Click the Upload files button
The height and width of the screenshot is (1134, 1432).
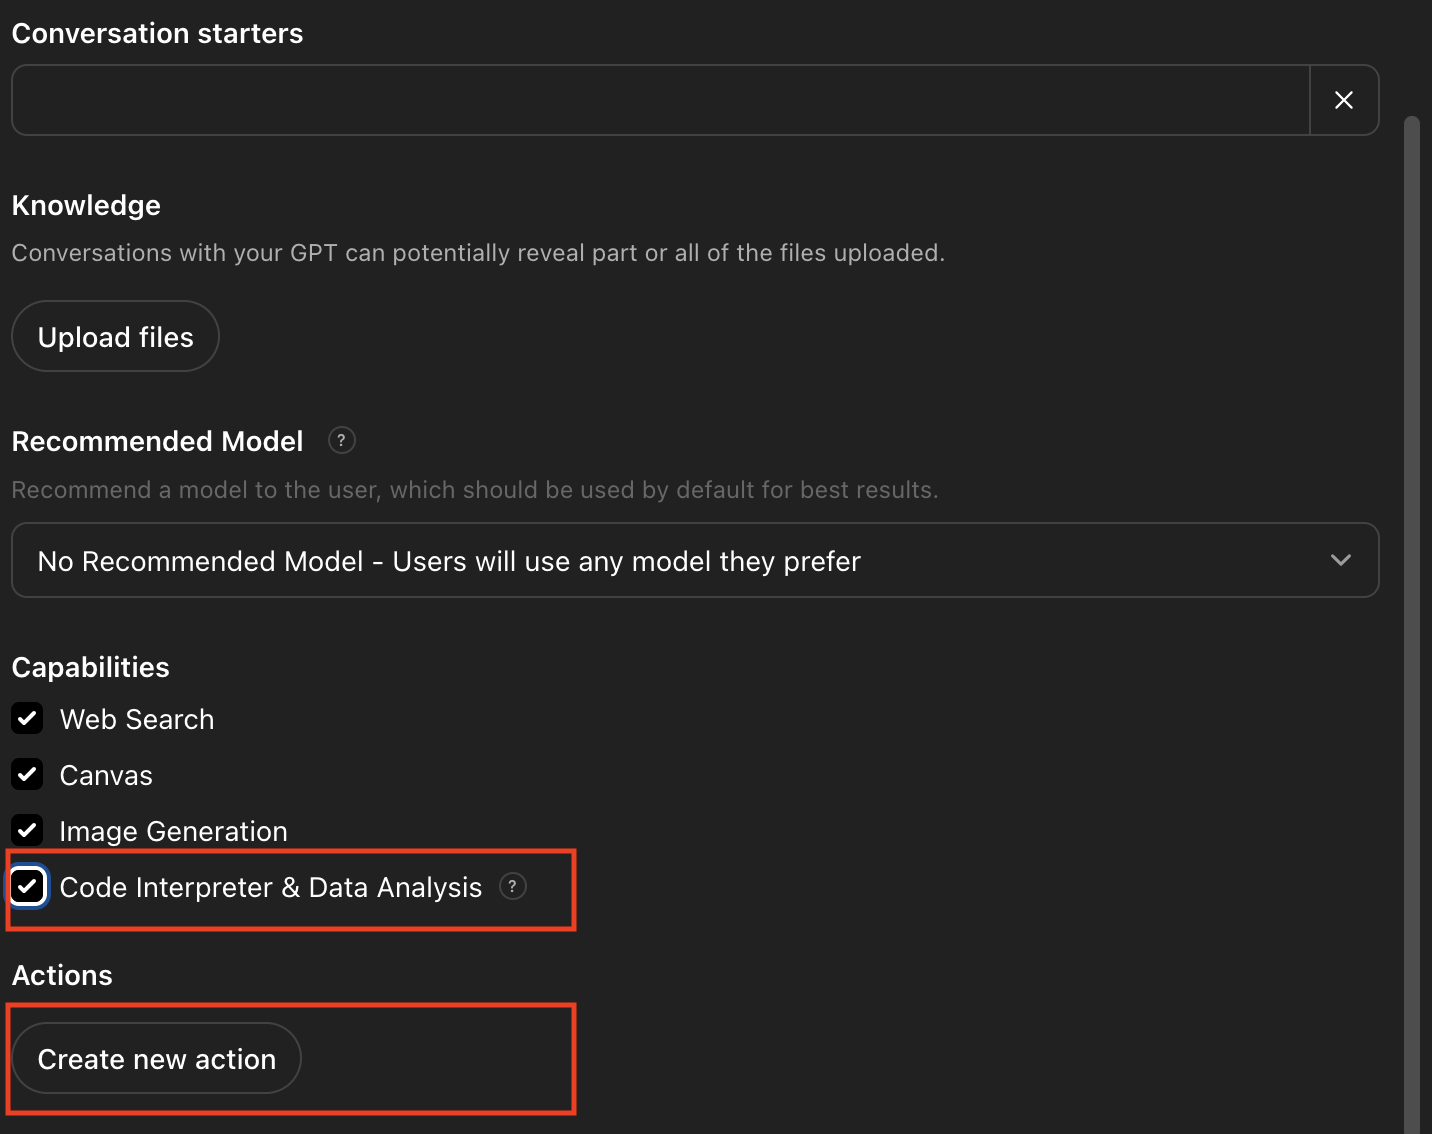tap(114, 336)
